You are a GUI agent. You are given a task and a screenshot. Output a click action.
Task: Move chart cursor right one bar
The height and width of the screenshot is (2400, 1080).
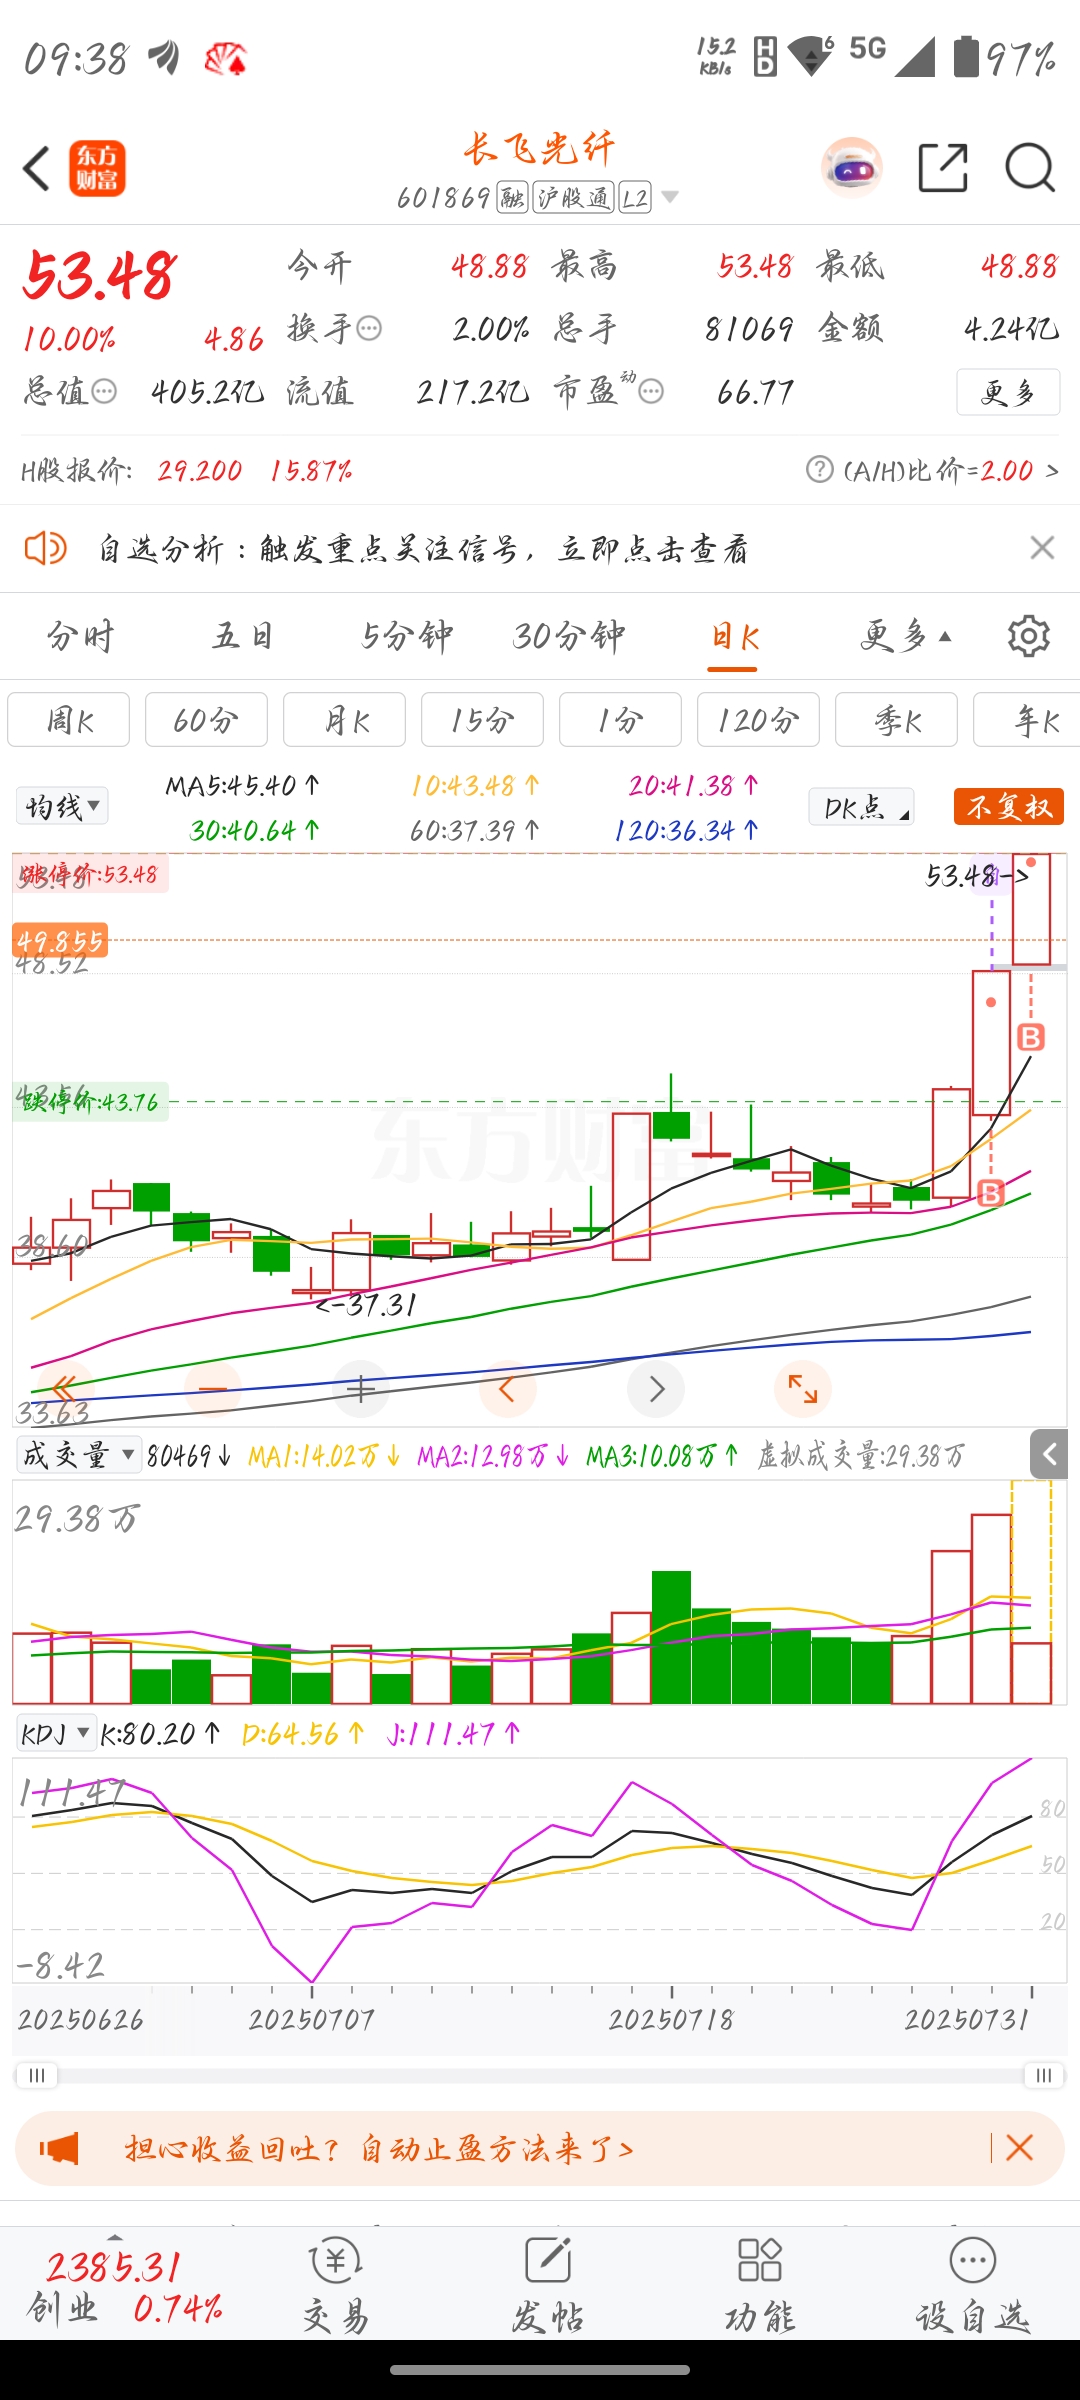[x=656, y=1388]
